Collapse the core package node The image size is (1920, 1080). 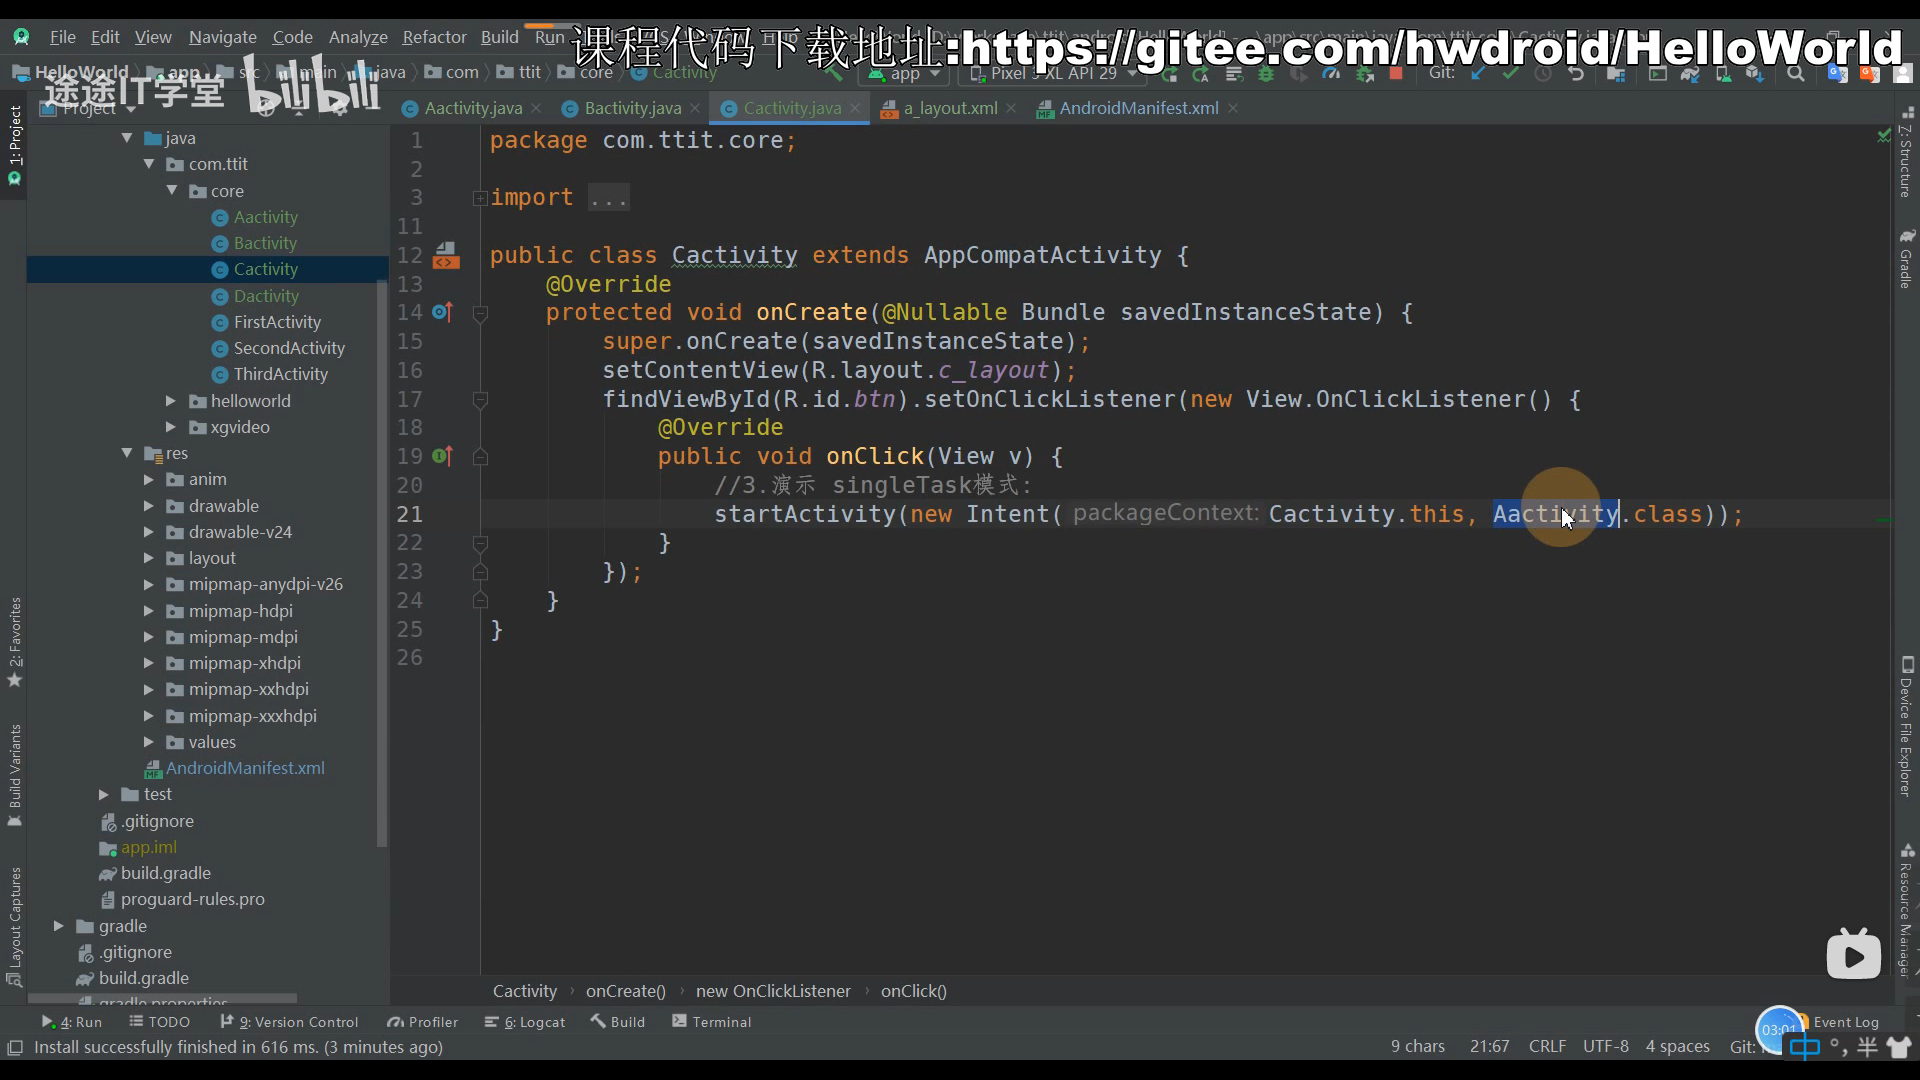(171, 190)
